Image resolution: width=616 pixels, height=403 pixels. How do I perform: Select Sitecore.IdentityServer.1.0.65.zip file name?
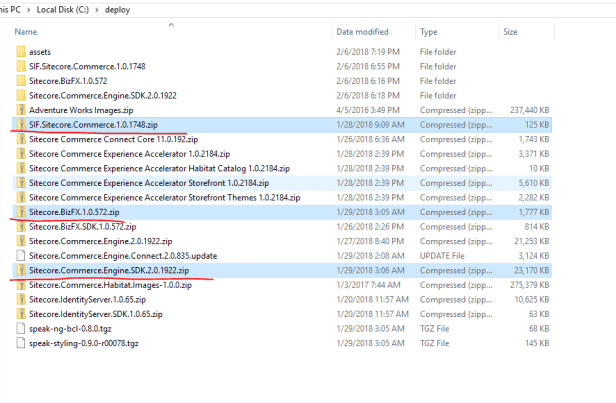pyautogui.click(x=88, y=299)
